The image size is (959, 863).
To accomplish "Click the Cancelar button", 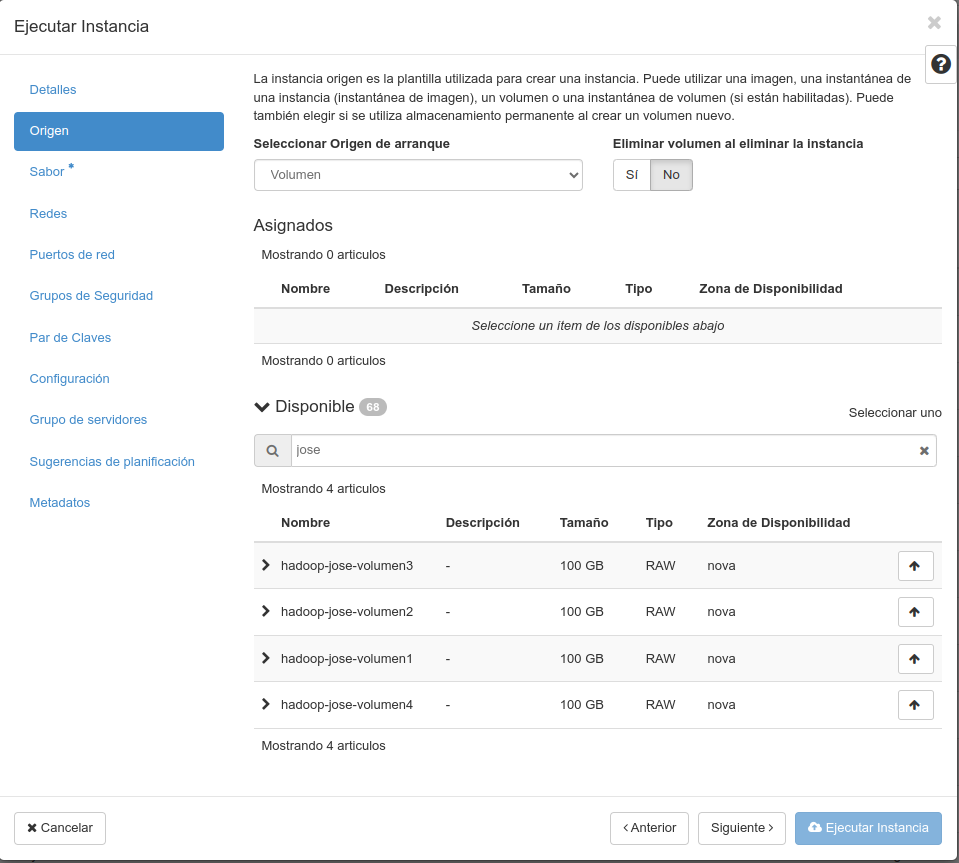I will tap(59, 828).
